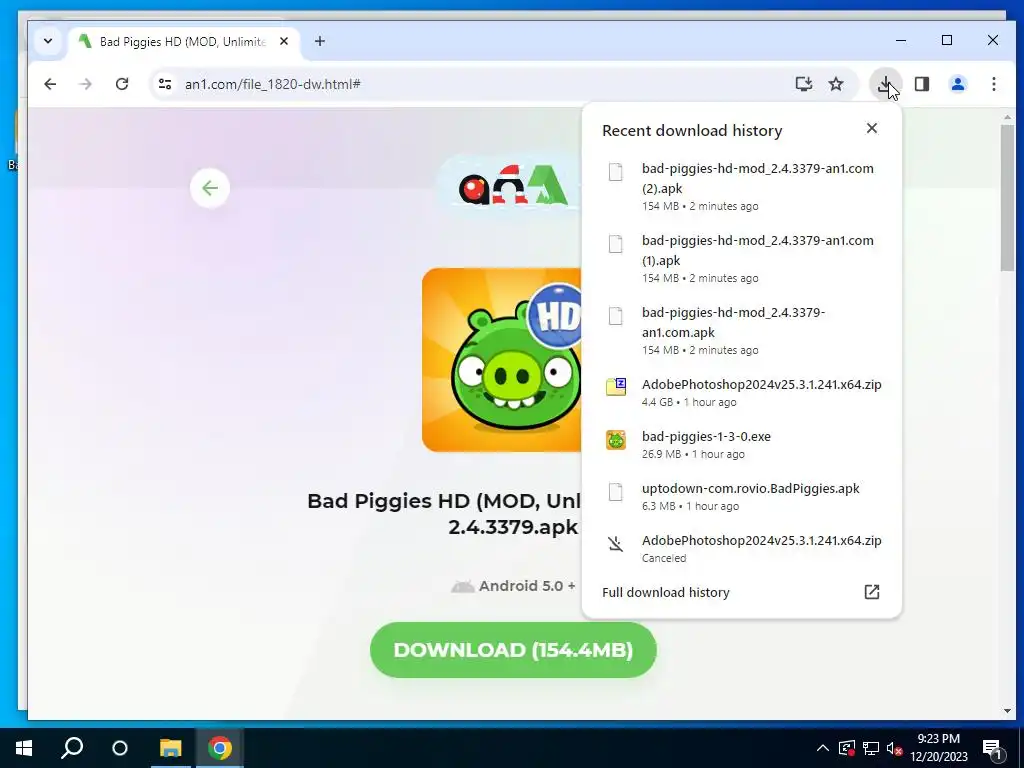This screenshot has height=768, width=1024.
Task: Open File Explorer from the taskbar
Action: [x=170, y=748]
